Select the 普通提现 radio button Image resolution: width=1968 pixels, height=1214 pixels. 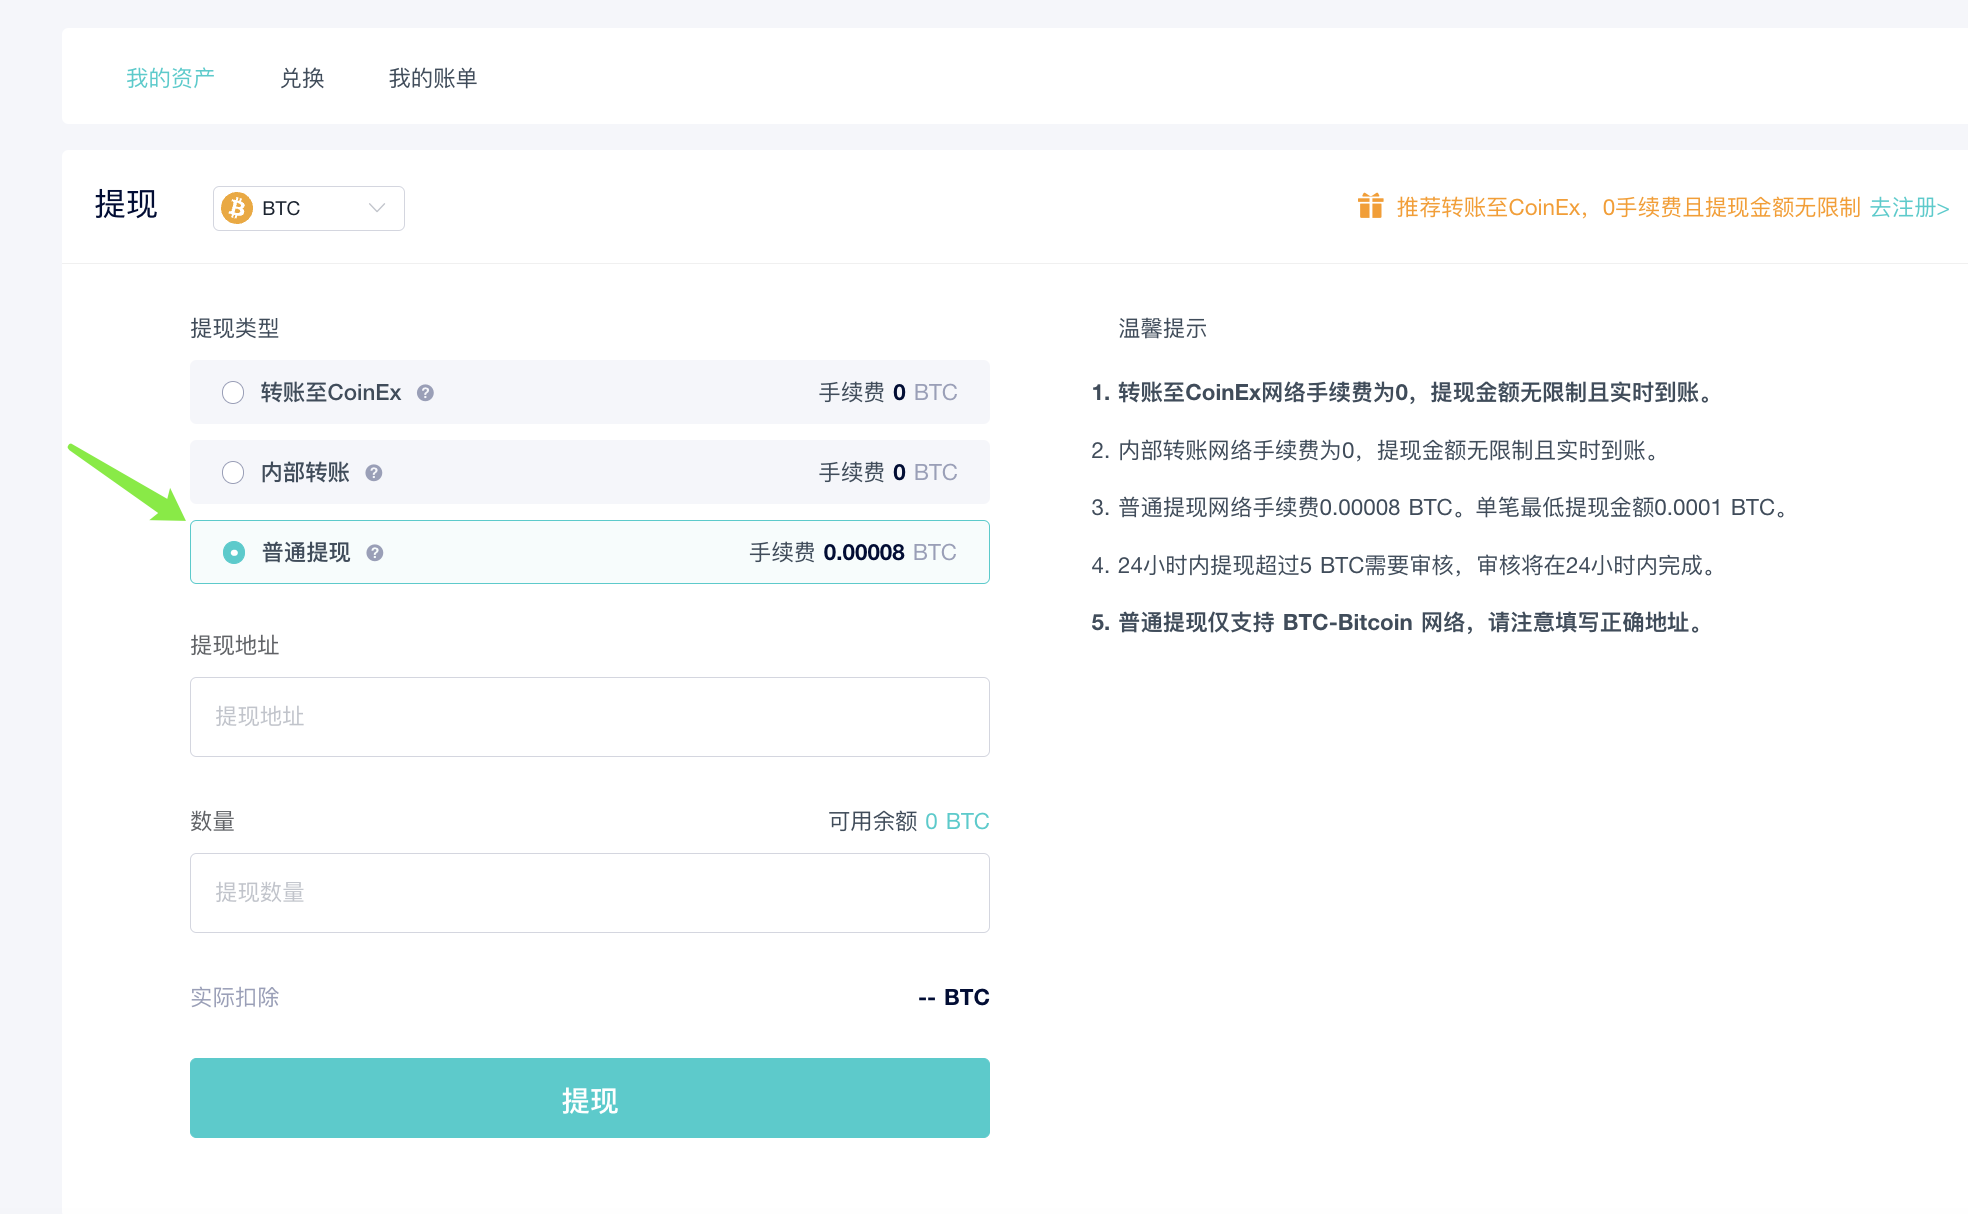(x=234, y=553)
